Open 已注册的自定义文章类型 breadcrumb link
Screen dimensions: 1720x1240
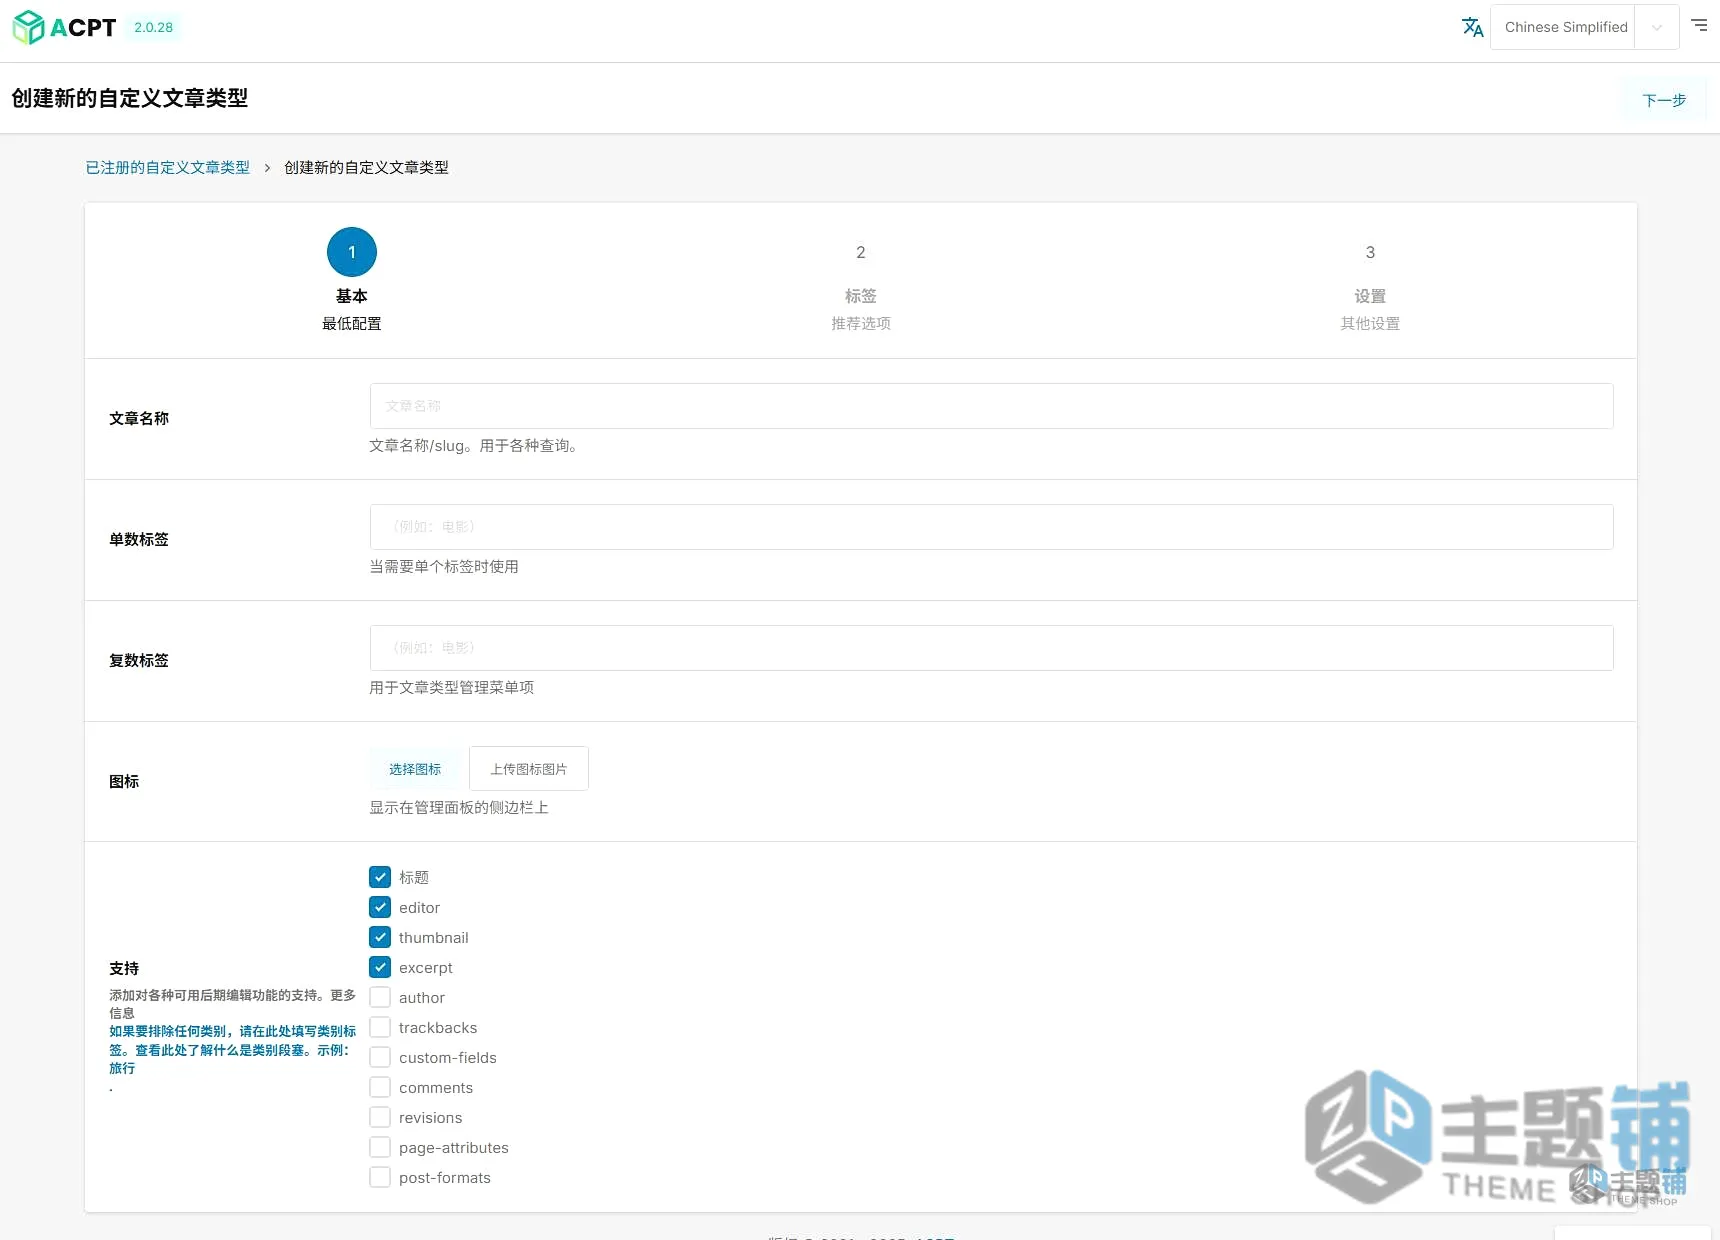168,167
